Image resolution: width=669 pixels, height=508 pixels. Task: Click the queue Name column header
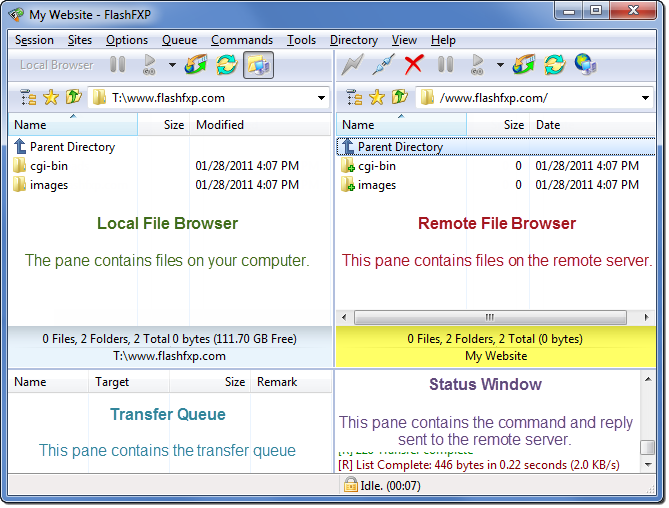point(48,381)
